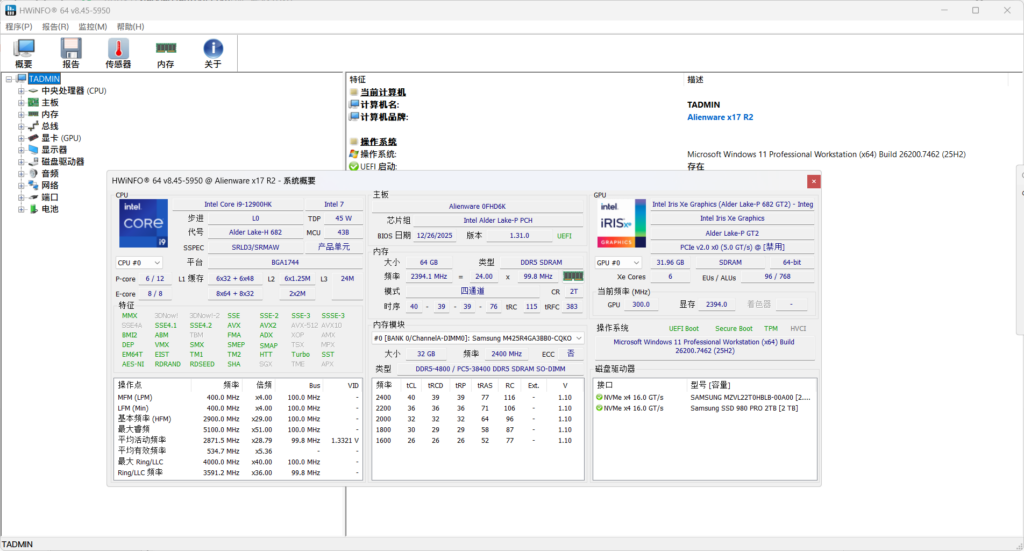
Task: Expand the 中央处理器 (CPU) tree node
Action: [x=21, y=91]
